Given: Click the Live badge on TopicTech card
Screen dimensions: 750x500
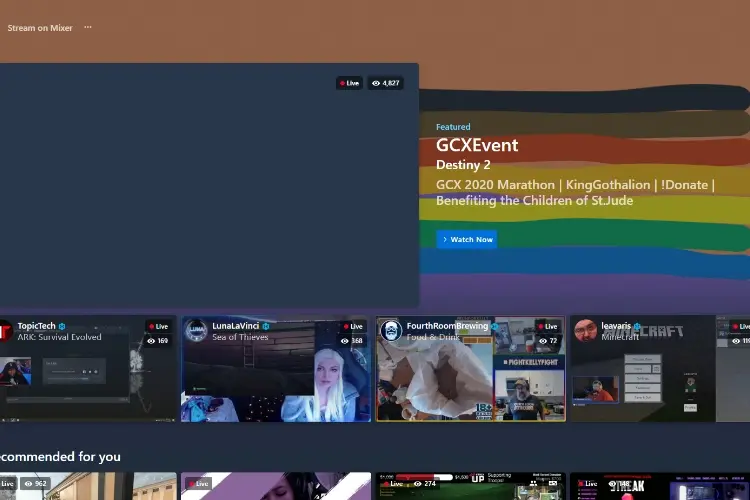Looking at the screenshot, I should click(x=159, y=326).
